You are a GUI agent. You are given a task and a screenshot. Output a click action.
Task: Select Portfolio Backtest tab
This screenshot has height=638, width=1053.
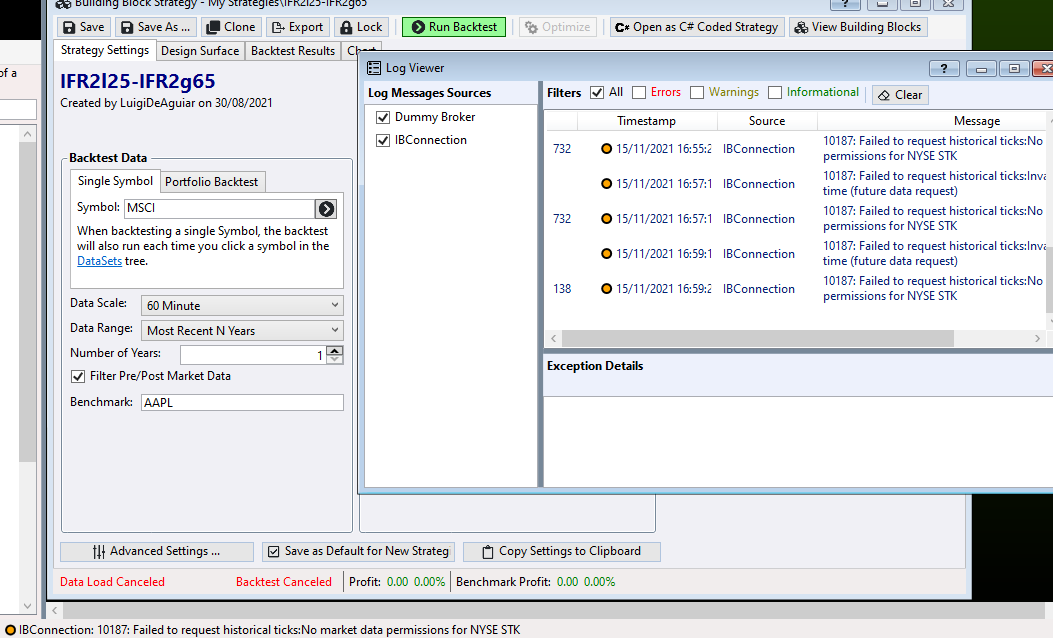tap(212, 182)
